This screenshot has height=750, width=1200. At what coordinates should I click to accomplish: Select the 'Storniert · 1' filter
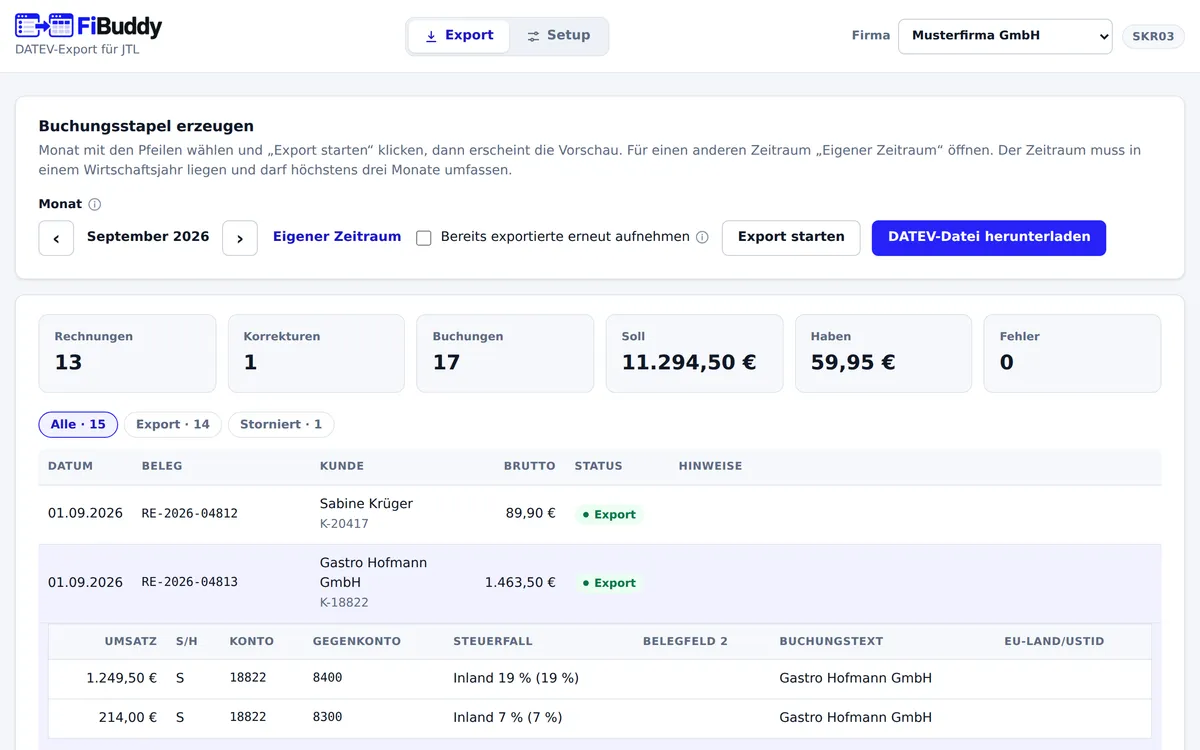281,425
